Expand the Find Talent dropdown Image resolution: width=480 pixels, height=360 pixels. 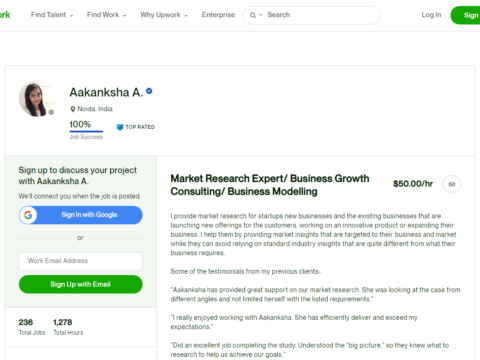[52, 15]
